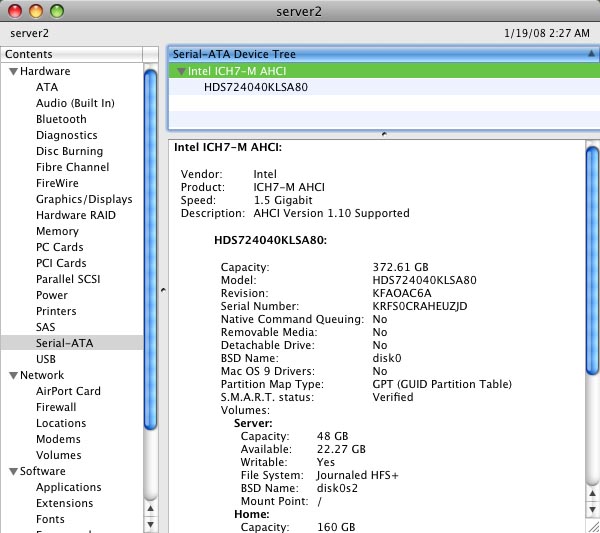The height and width of the screenshot is (533, 600).
Task: Open Graphics/Displays details
Action: coord(84,199)
